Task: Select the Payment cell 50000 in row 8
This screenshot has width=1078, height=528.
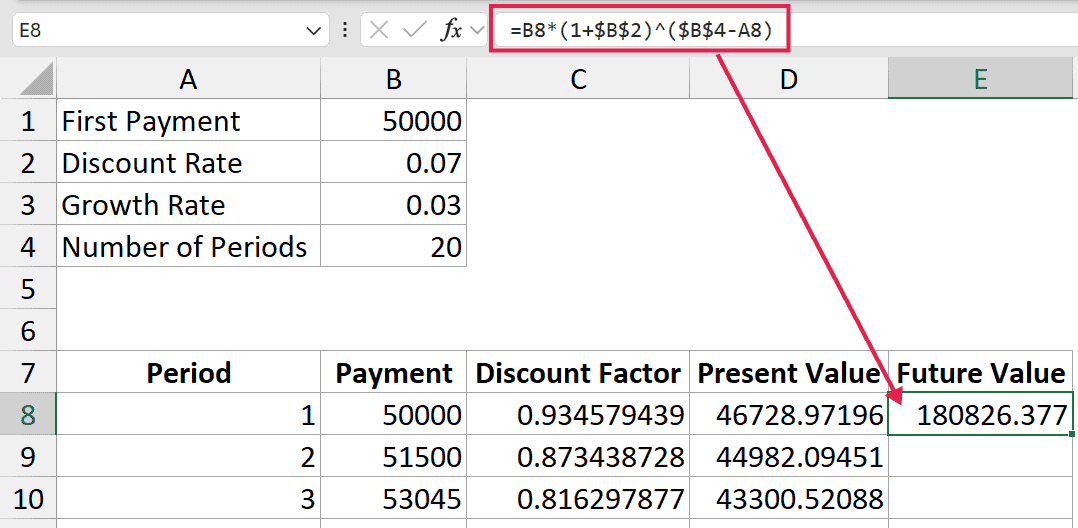Action: (x=393, y=415)
